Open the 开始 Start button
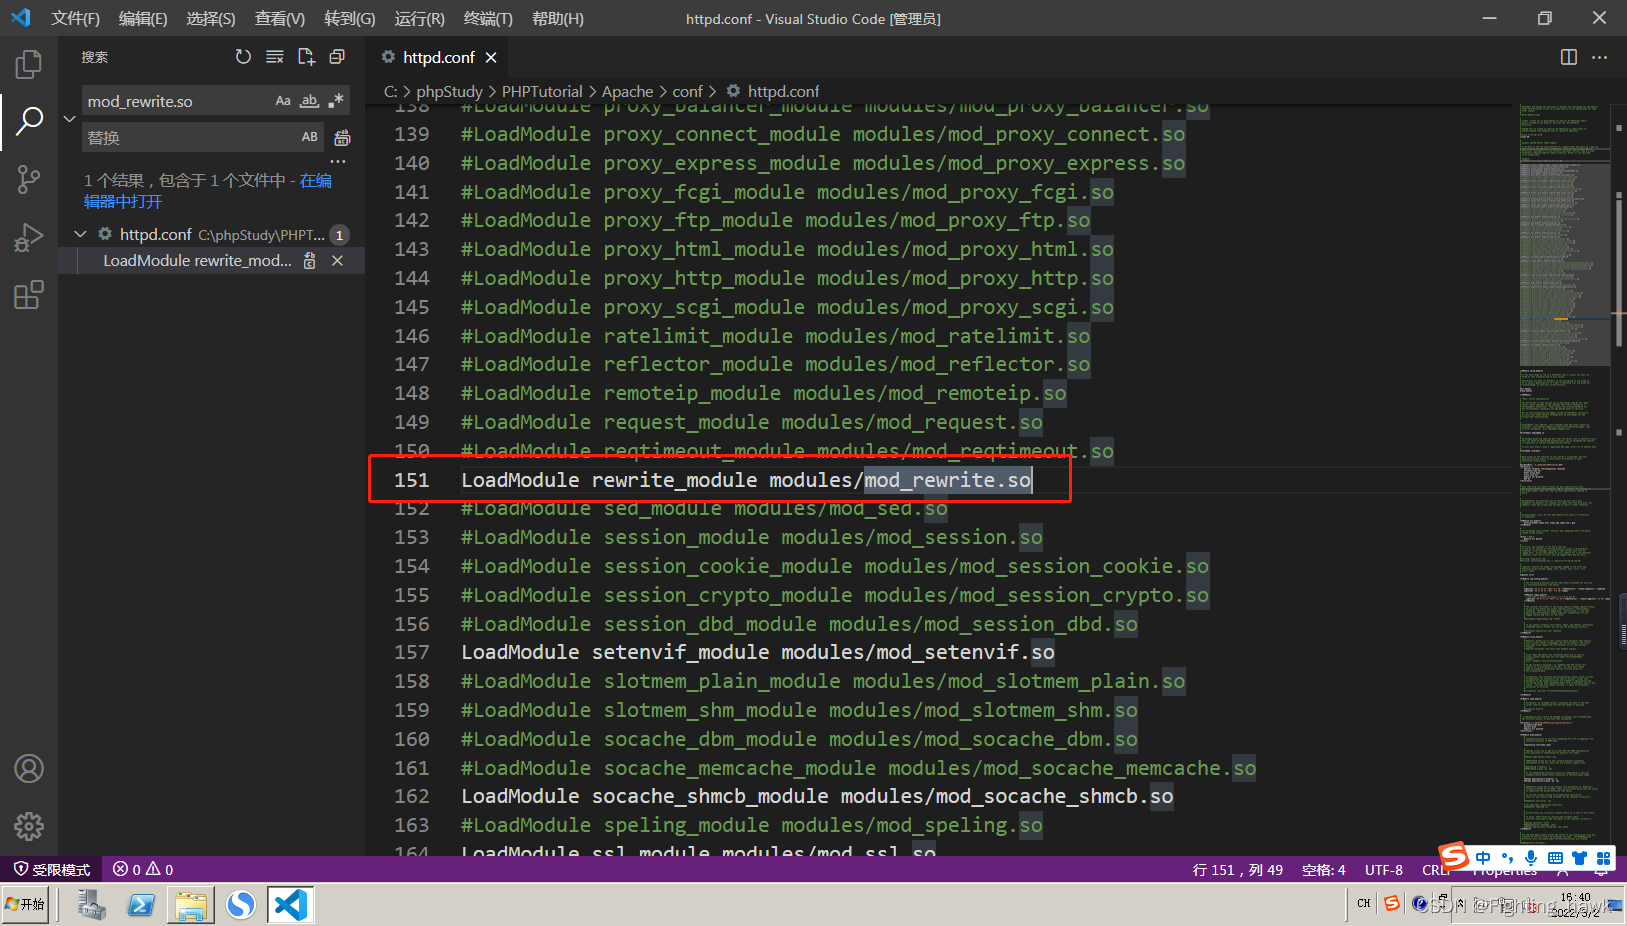Image resolution: width=1627 pixels, height=926 pixels. [26, 904]
